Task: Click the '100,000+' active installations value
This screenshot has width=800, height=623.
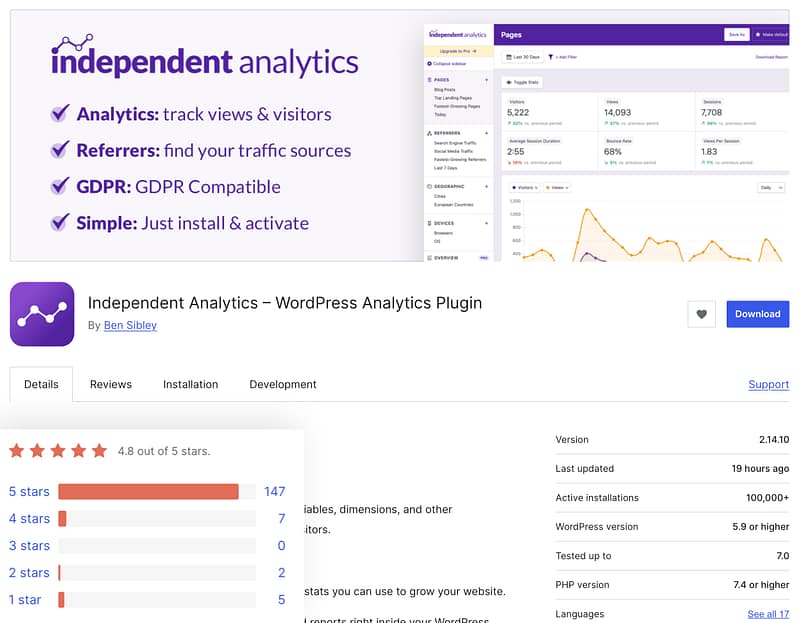Action: [x=767, y=497]
